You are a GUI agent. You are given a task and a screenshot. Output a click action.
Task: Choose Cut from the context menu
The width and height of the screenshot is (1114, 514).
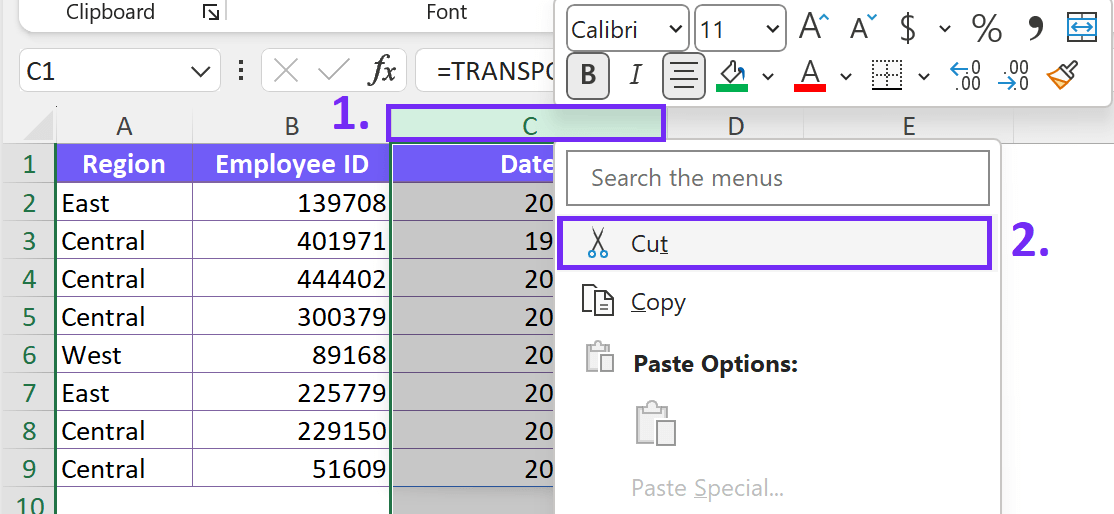pyautogui.click(x=773, y=244)
